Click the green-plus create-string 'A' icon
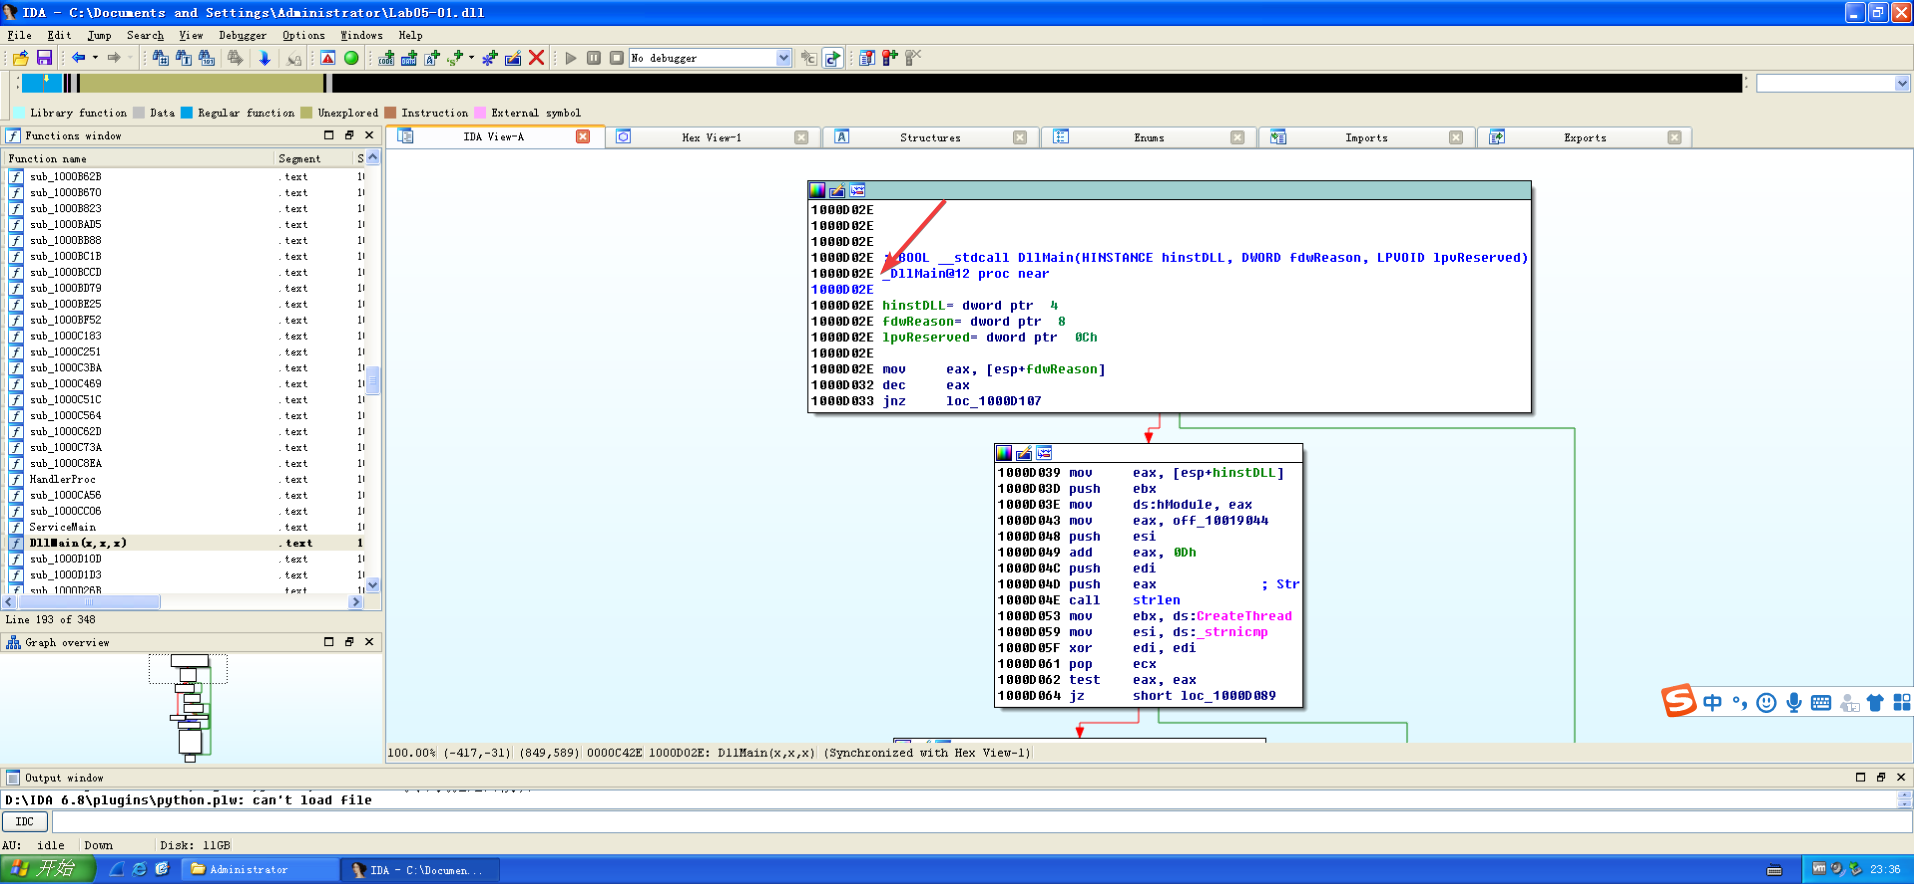The height and width of the screenshot is (884, 1914). [432, 58]
